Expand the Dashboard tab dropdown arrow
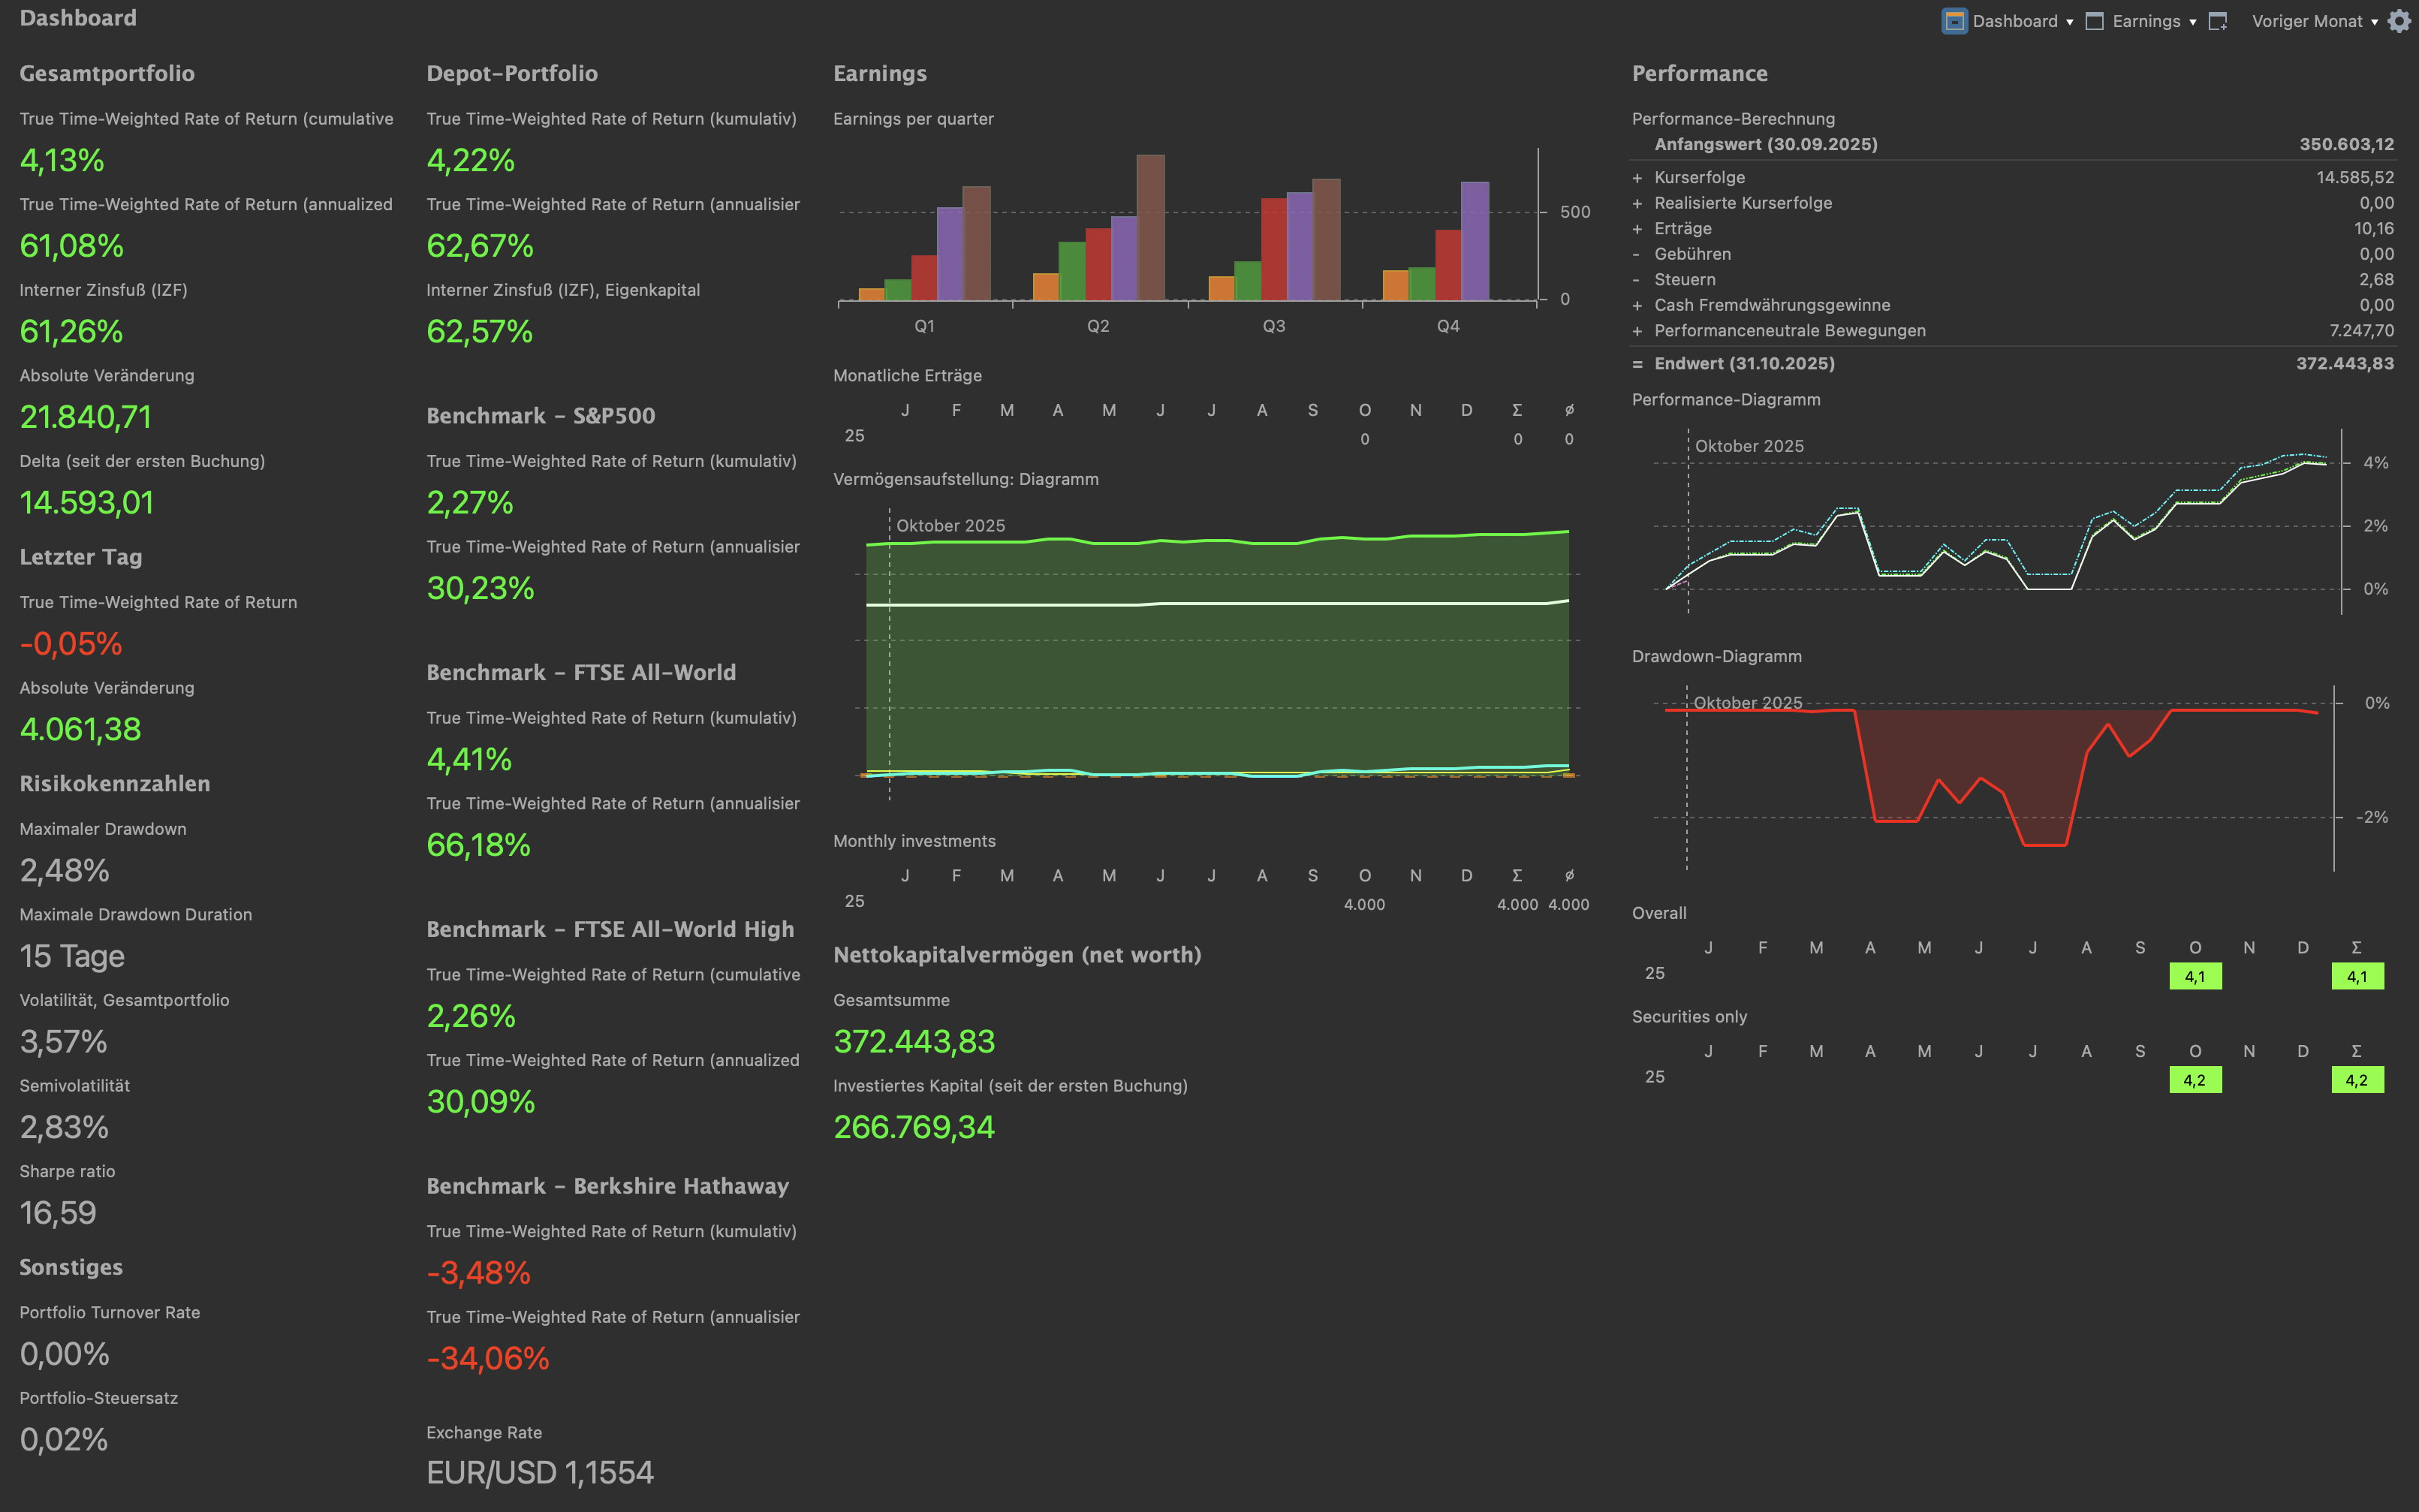The width and height of the screenshot is (2419, 1512). [x=2069, y=22]
